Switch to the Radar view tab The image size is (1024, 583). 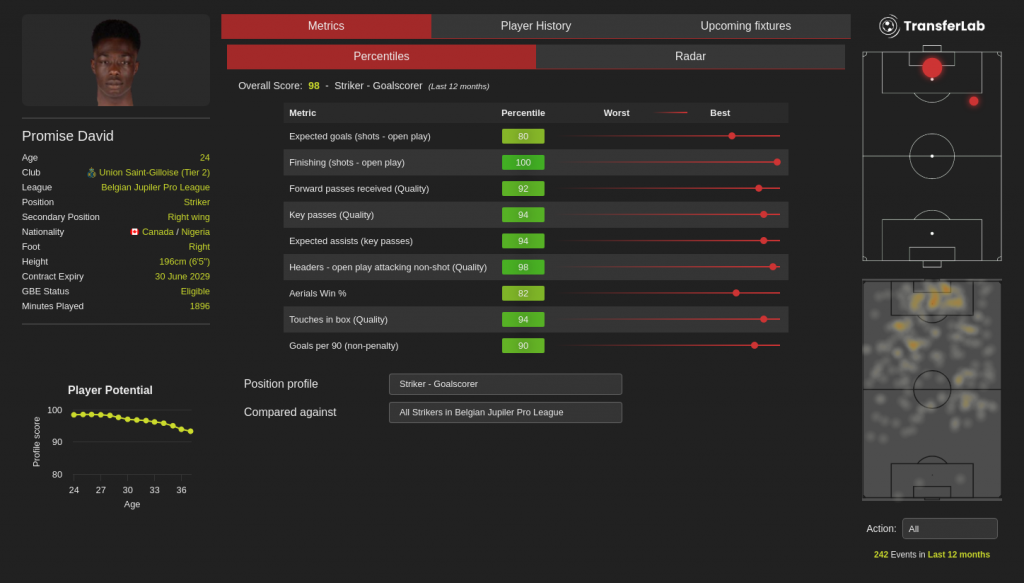point(690,56)
